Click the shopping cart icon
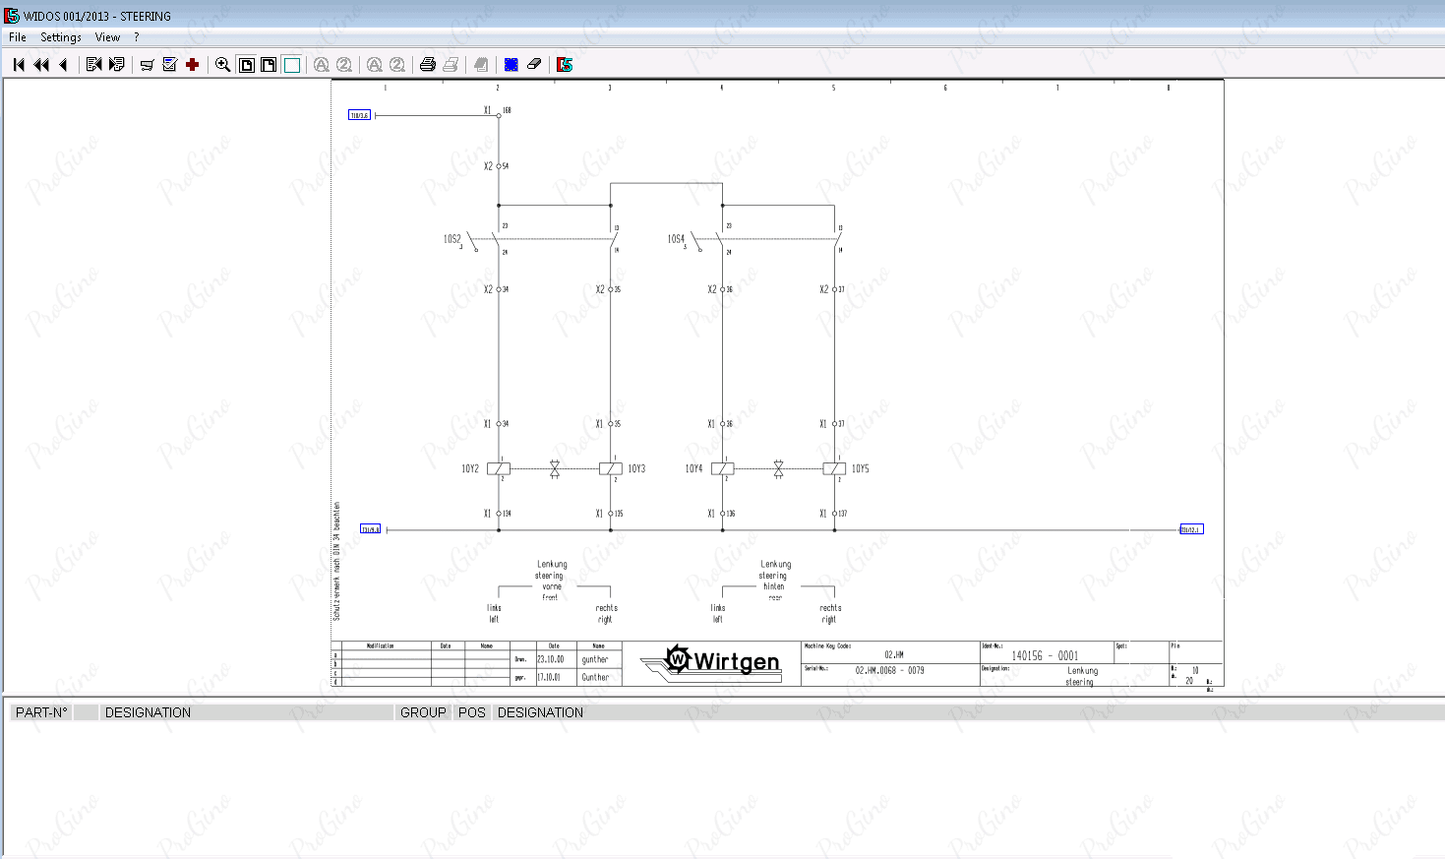Viewport: 1445px width, 859px height. click(x=147, y=65)
